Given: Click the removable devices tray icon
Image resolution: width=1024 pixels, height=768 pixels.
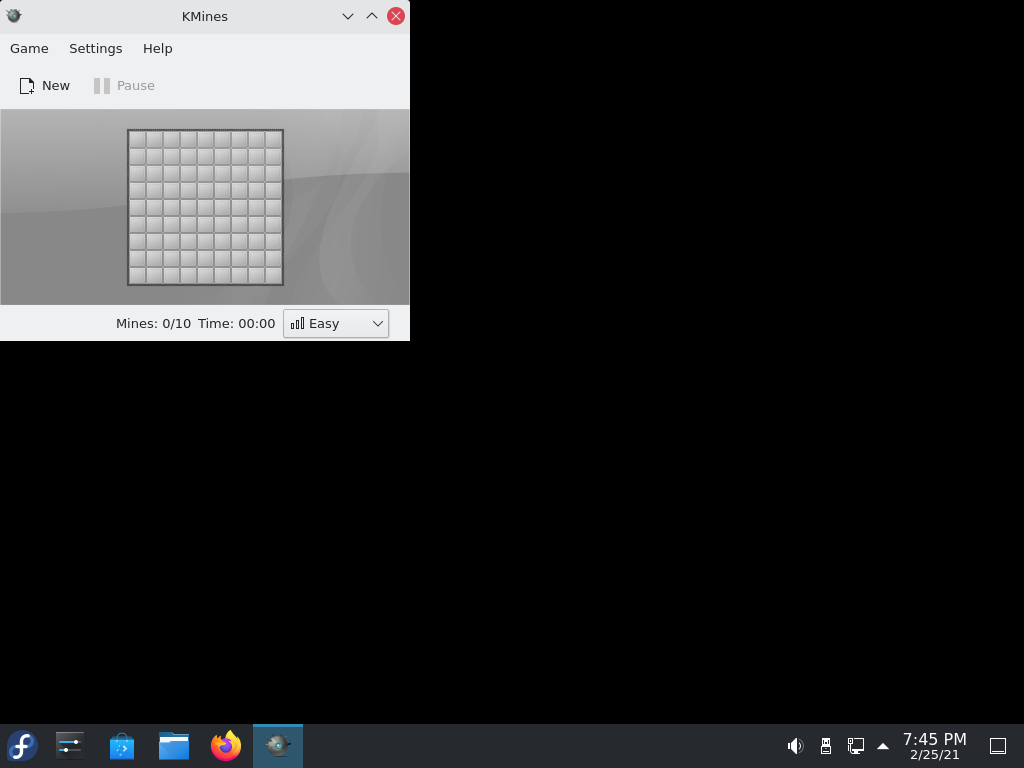Looking at the screenshot, I should (x=825, y=746).
